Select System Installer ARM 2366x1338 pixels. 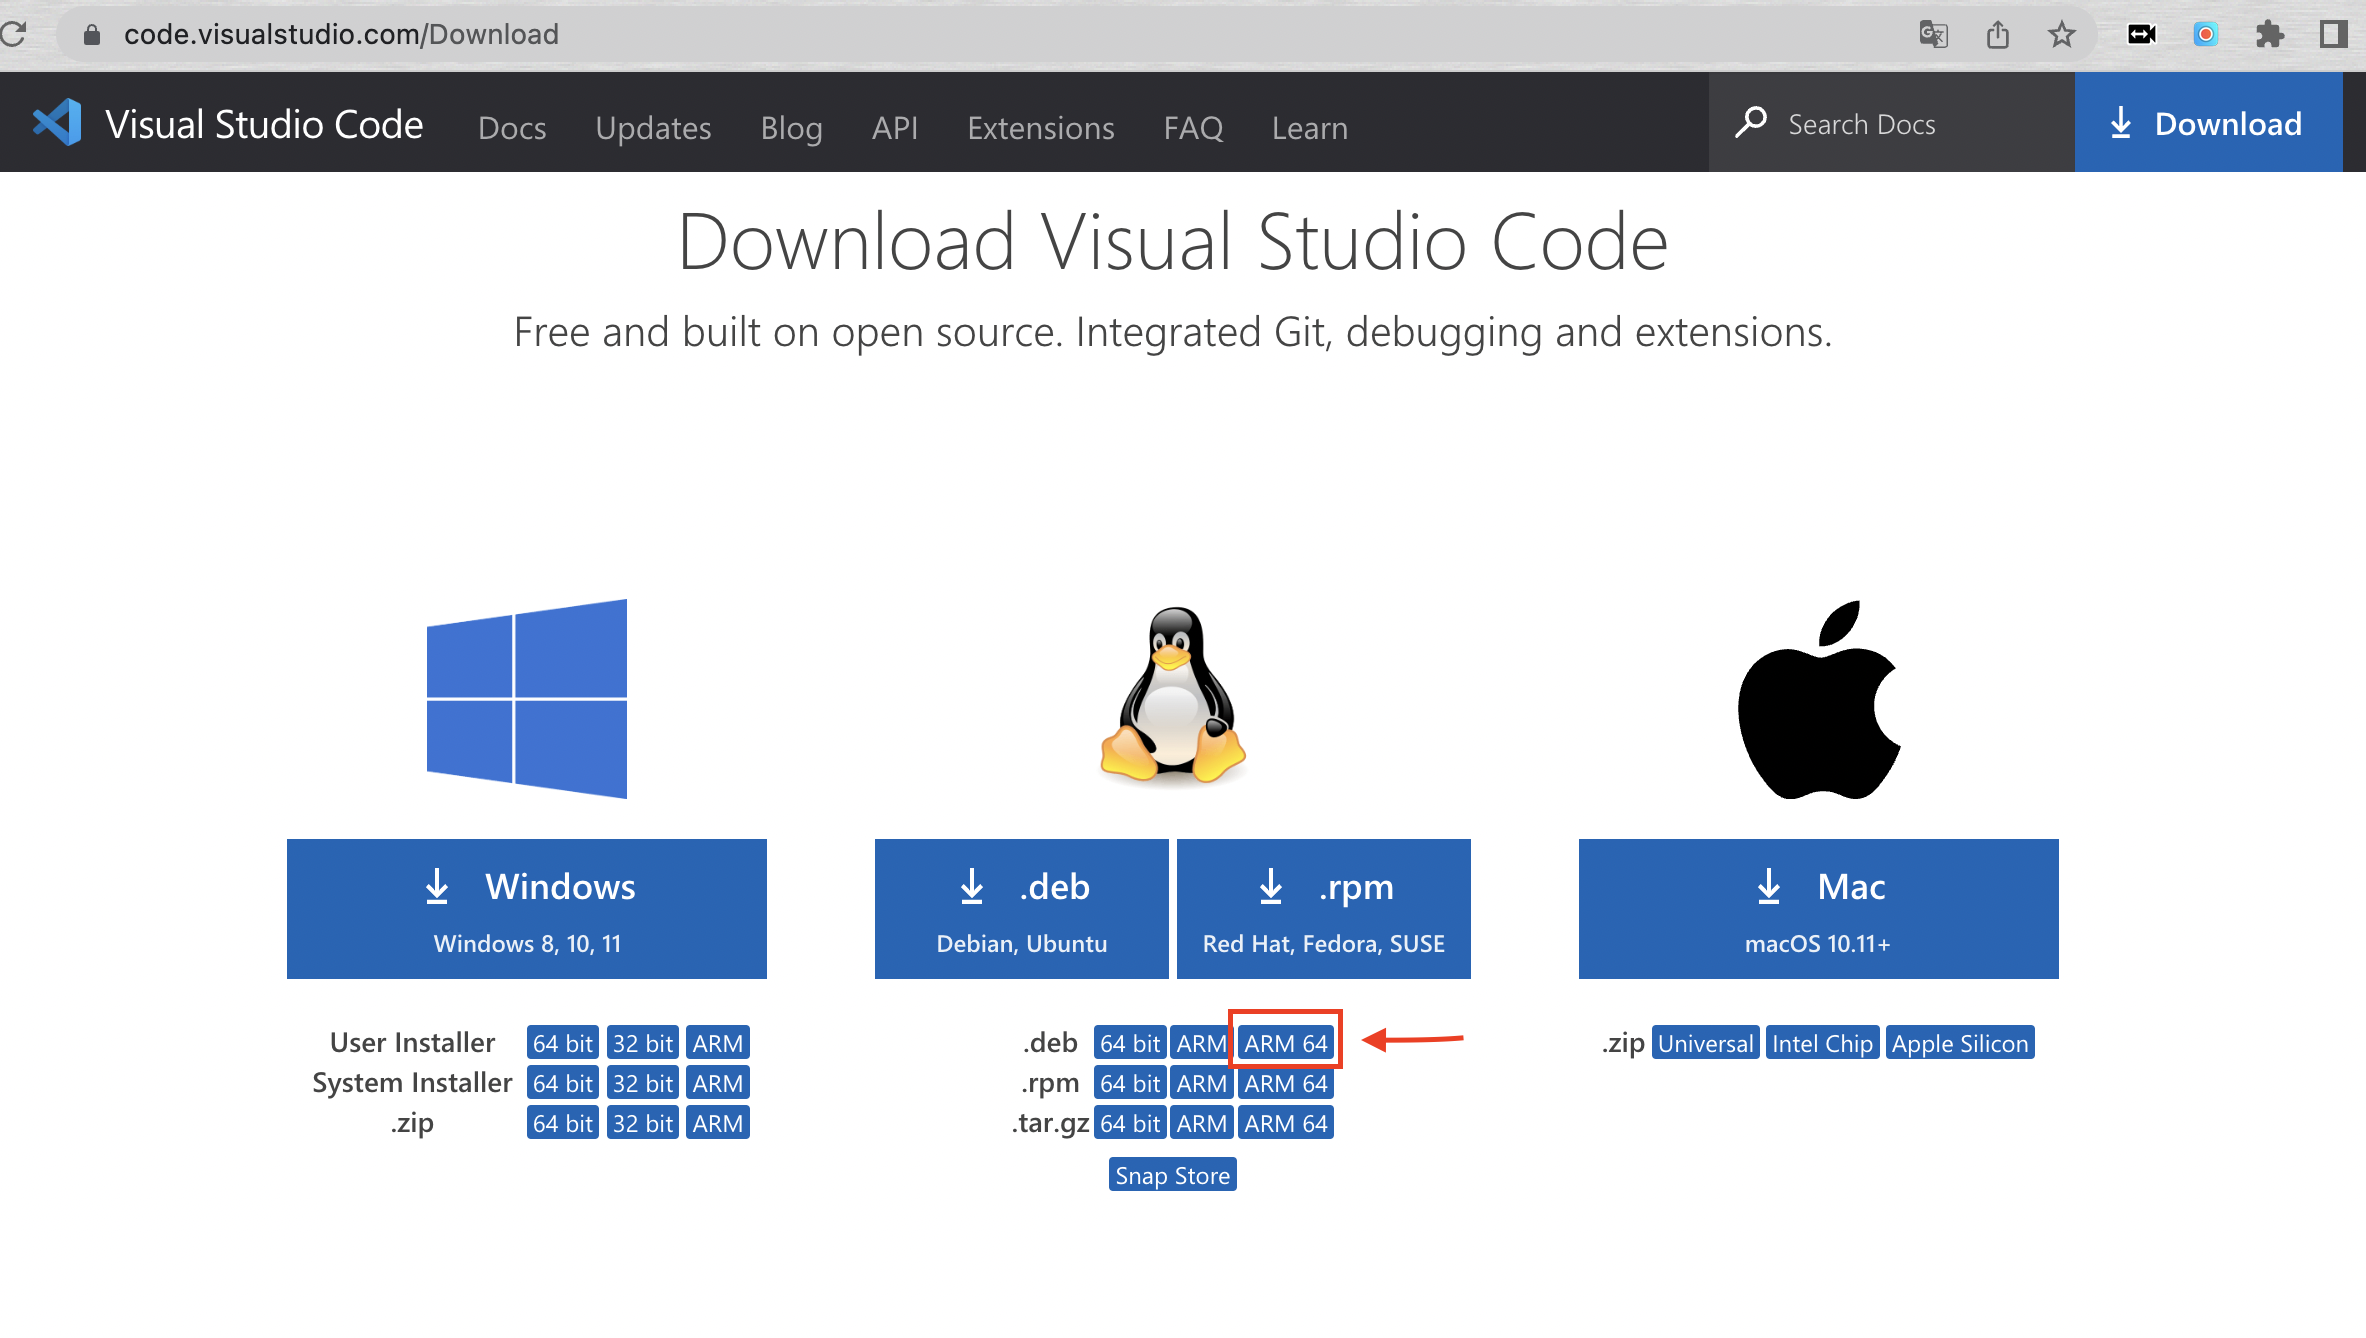[x=718, y=1083]
